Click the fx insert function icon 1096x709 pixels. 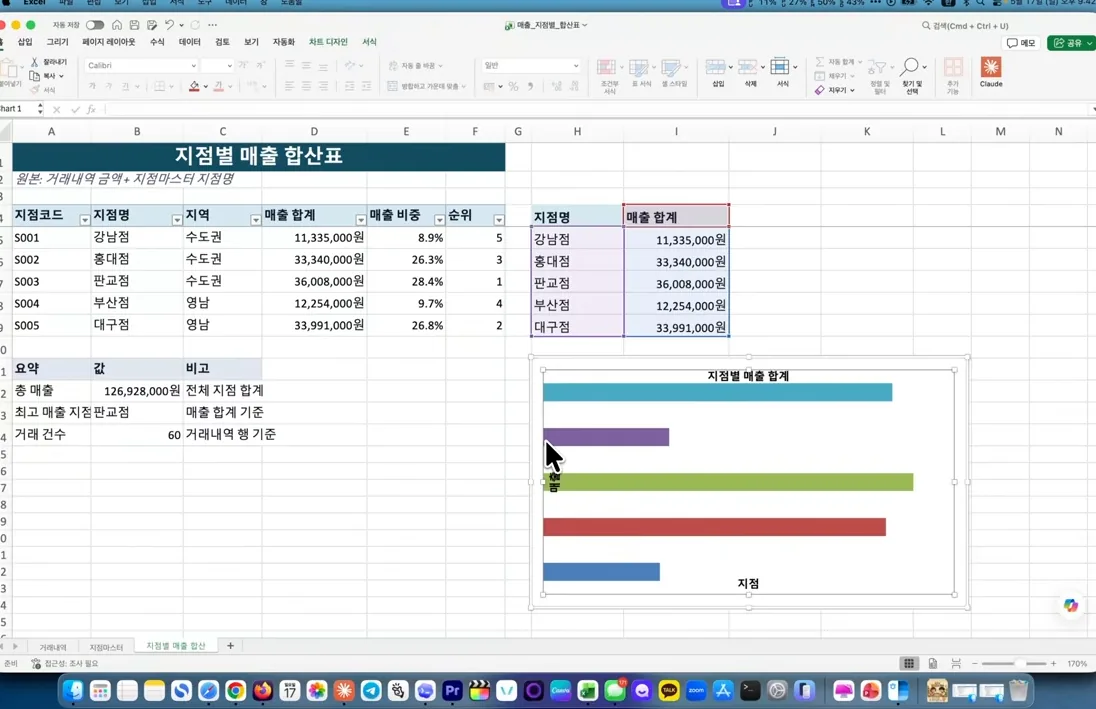pyautogui.click(x=91, y=109)
